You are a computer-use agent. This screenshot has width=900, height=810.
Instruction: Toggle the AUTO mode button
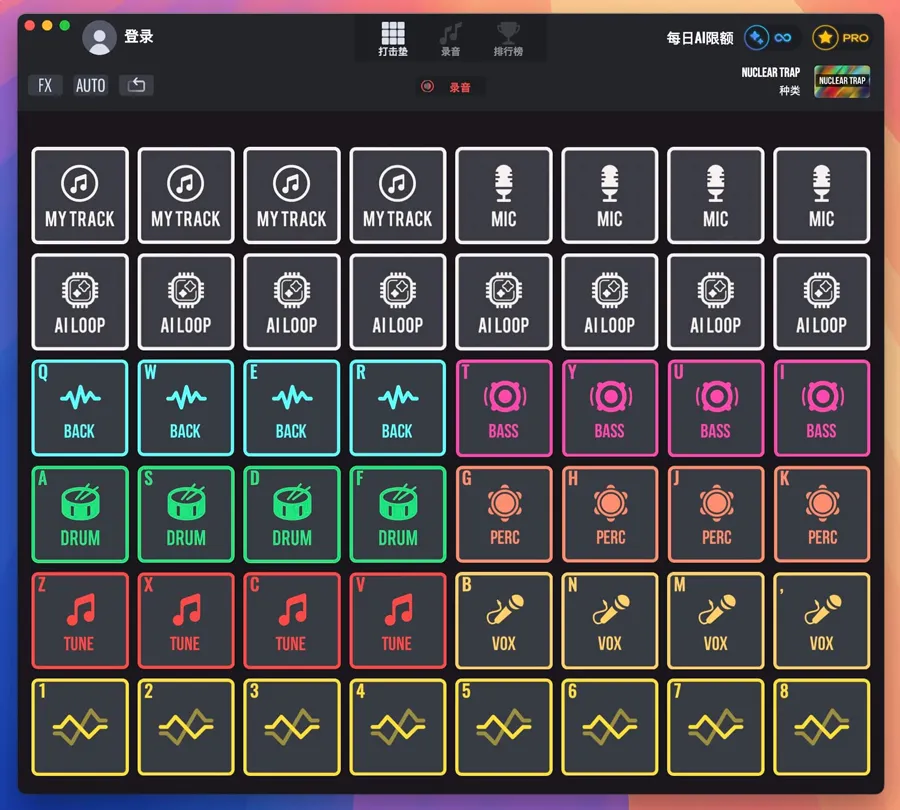[91, 85]
